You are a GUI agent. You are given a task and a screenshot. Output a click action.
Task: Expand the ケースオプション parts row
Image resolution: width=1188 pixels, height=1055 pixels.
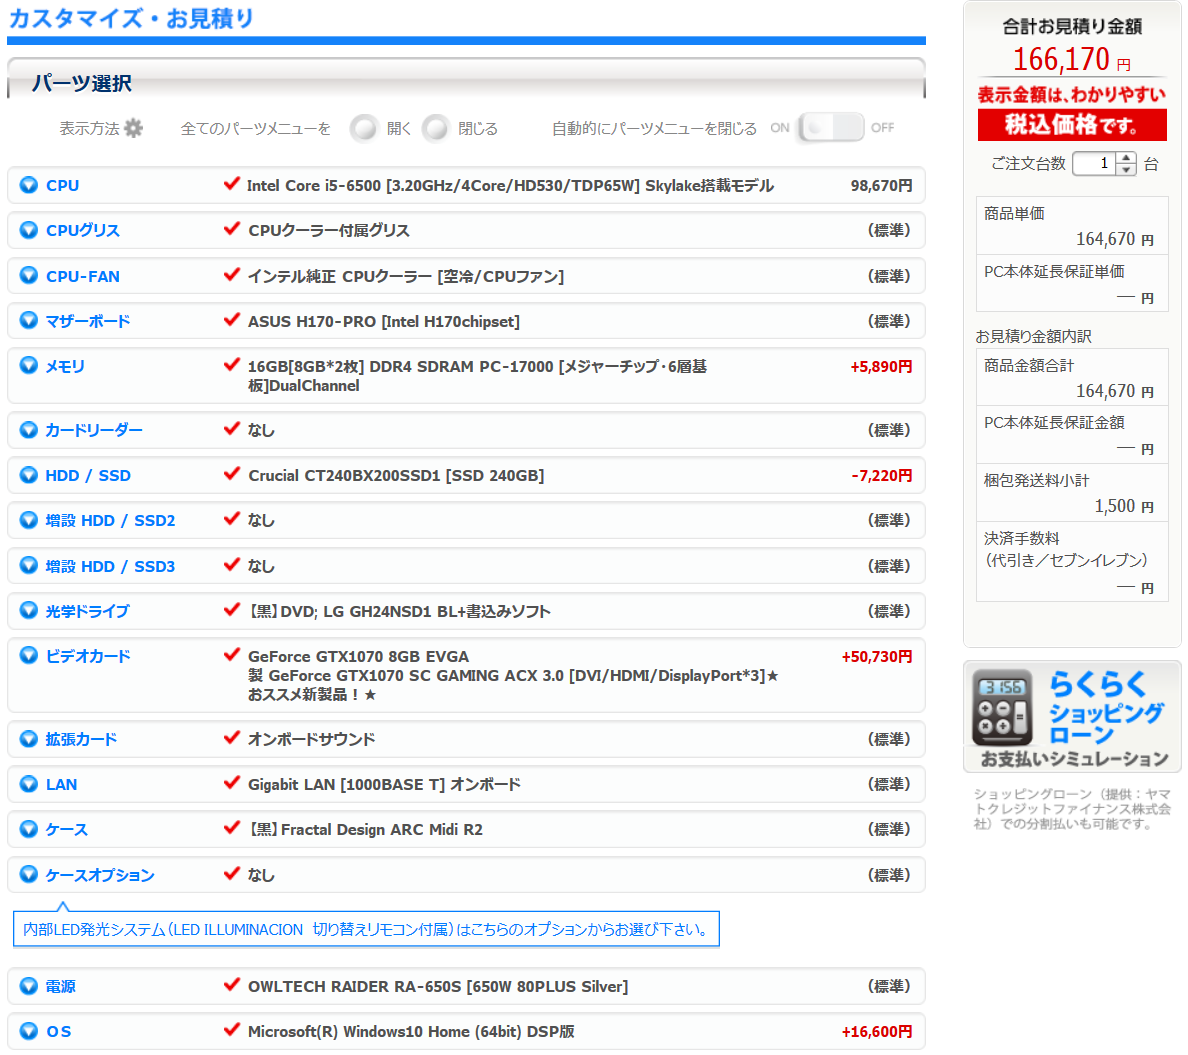(99, 875)
